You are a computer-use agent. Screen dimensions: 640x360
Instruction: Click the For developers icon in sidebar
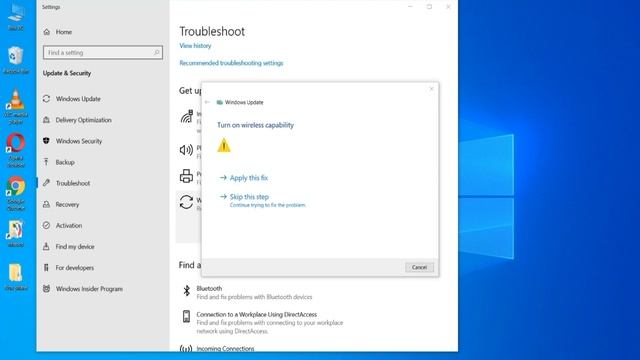point(47,268)
